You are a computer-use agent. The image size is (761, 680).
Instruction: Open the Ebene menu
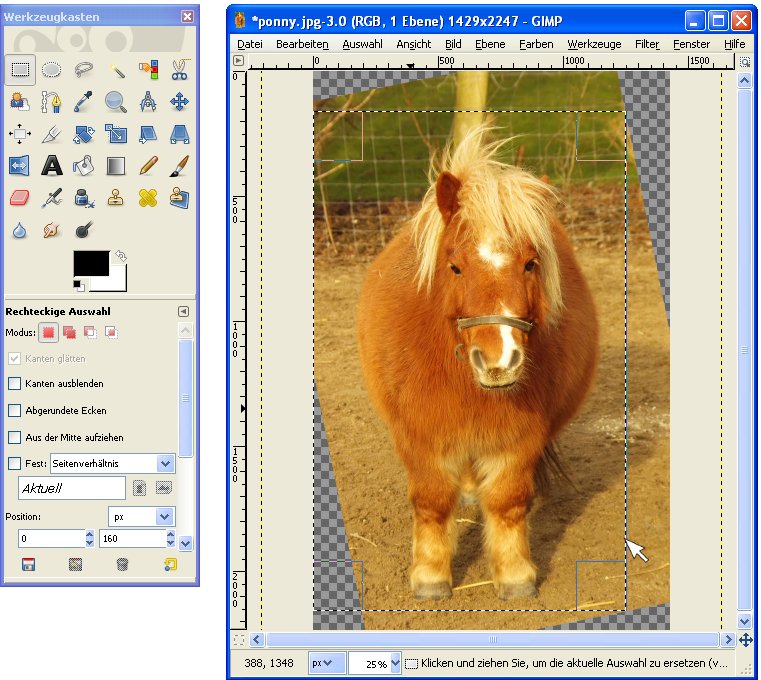point(490,44)
